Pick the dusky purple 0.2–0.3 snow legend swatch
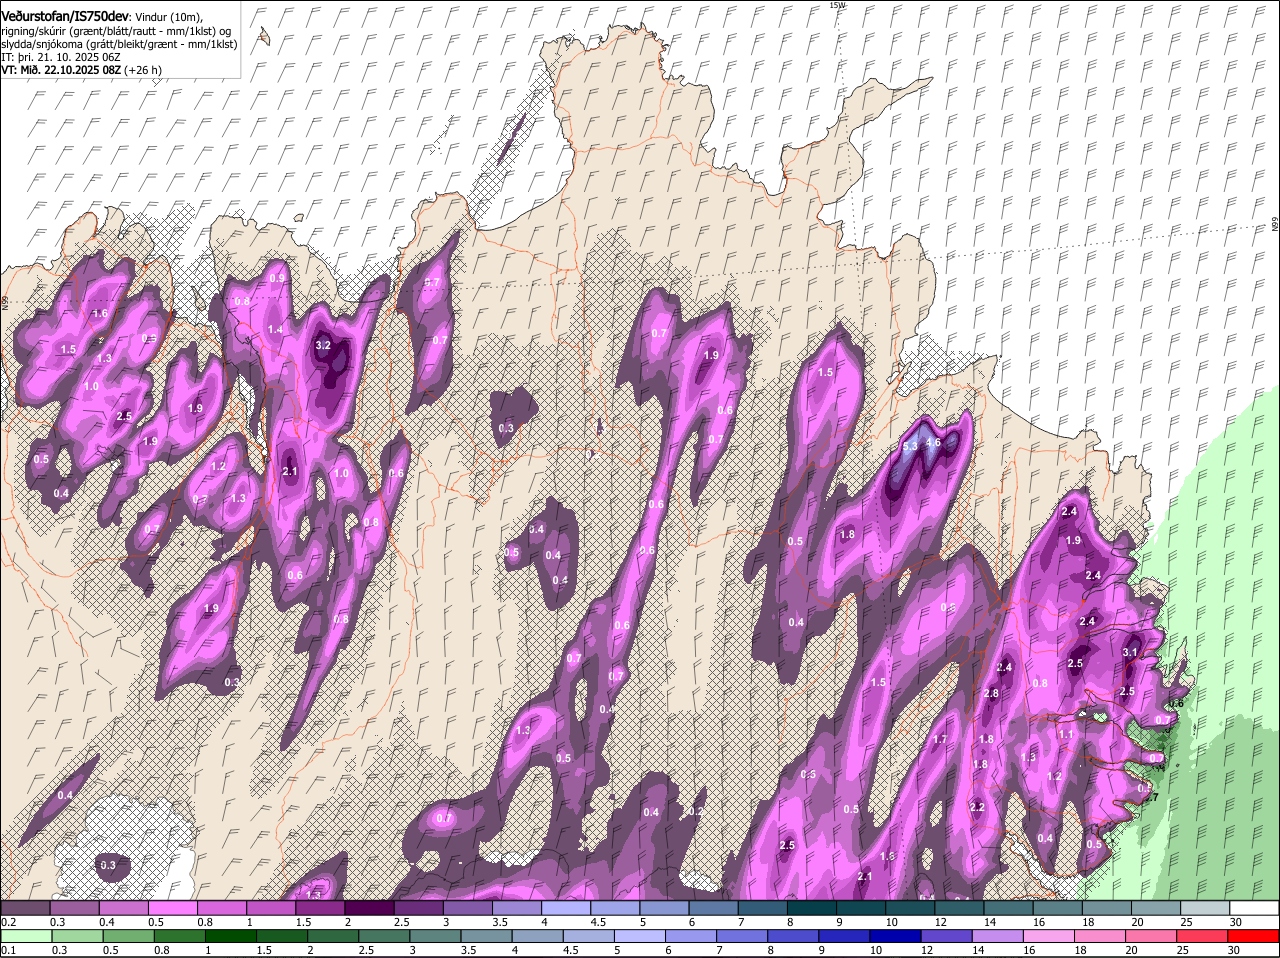The image size is (1280, 958). pos(25,908)
